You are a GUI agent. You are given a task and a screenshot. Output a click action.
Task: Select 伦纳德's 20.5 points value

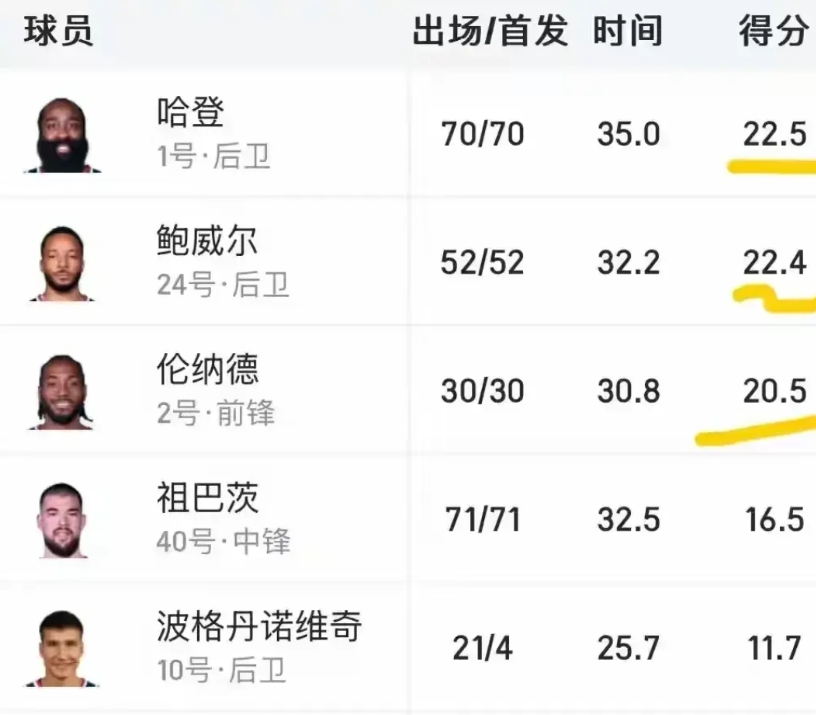point(775,391)
